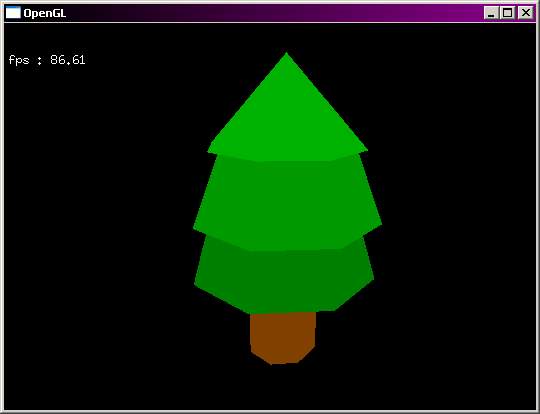
Task: Click the tip of the tree
Action: tap(286, 54)
